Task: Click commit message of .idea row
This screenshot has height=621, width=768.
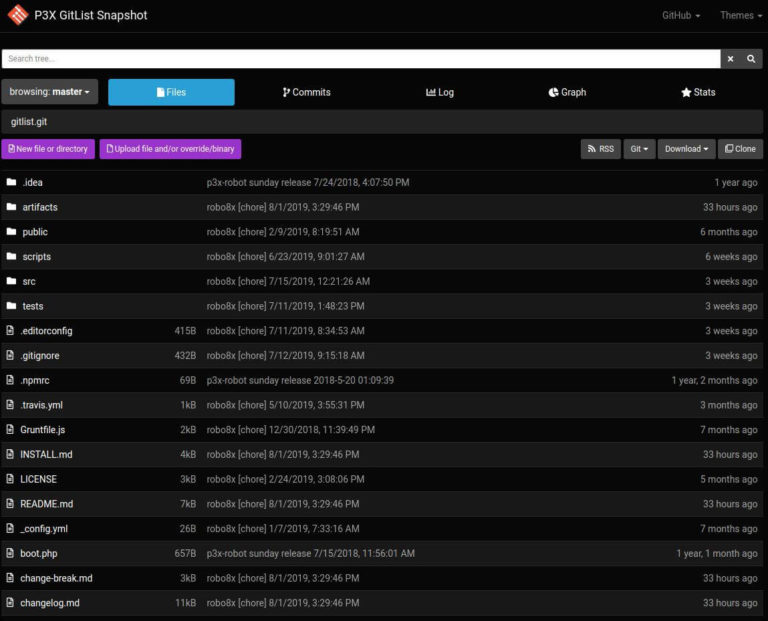Action: tap(308, 182)
